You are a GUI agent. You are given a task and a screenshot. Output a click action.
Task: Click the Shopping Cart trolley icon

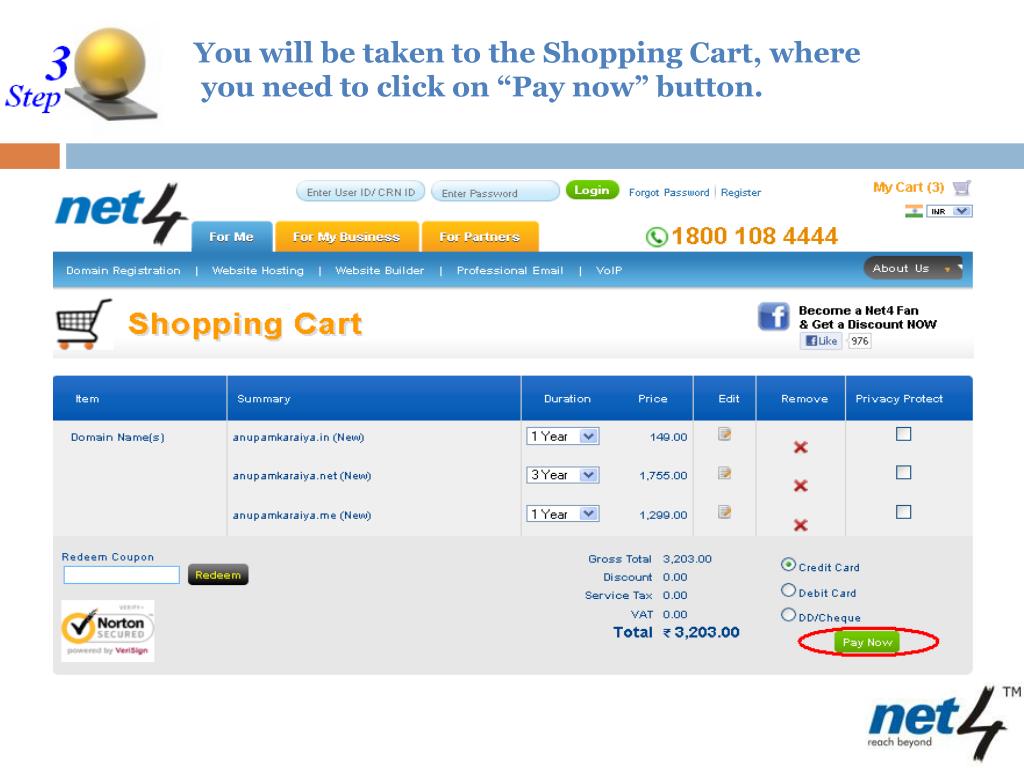pyautogui.click(x=83, y=325)
